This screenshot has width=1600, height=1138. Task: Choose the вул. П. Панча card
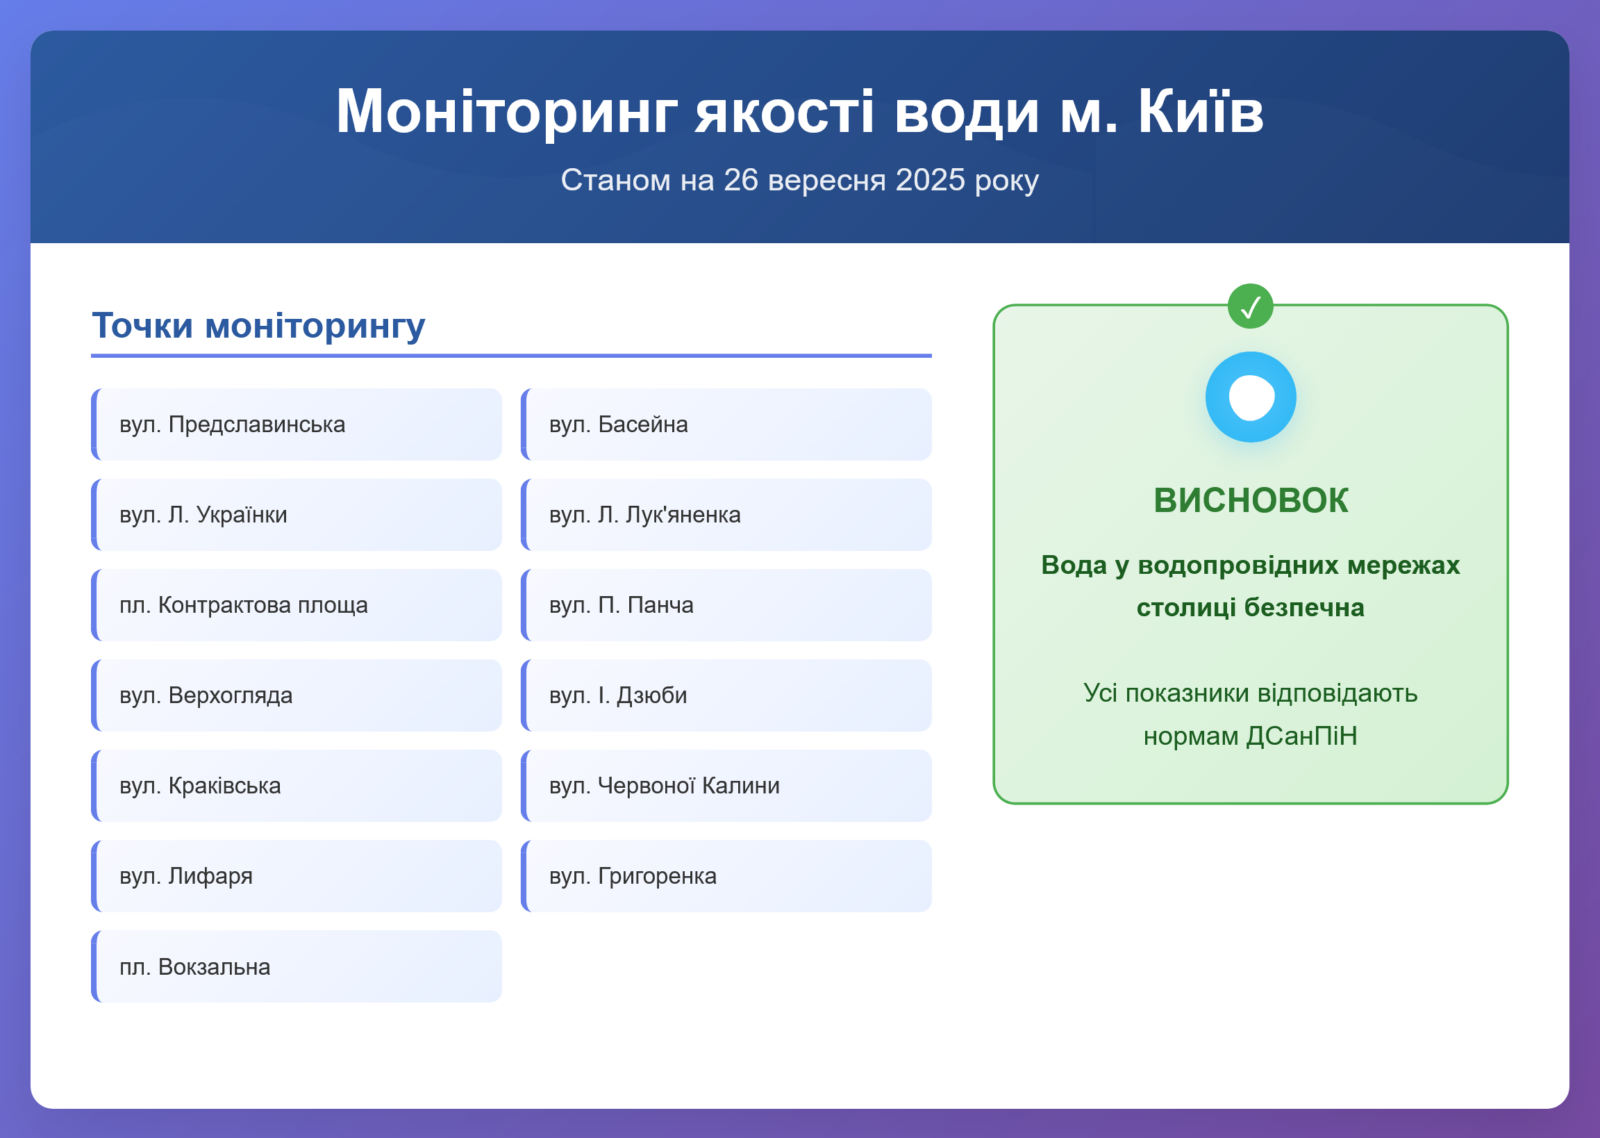point(727,605)
